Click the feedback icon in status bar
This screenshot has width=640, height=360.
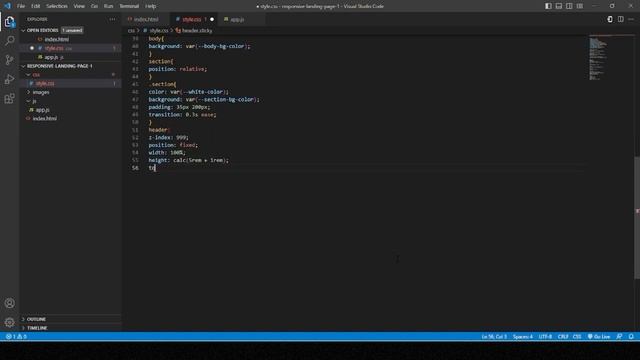point(619,337)
